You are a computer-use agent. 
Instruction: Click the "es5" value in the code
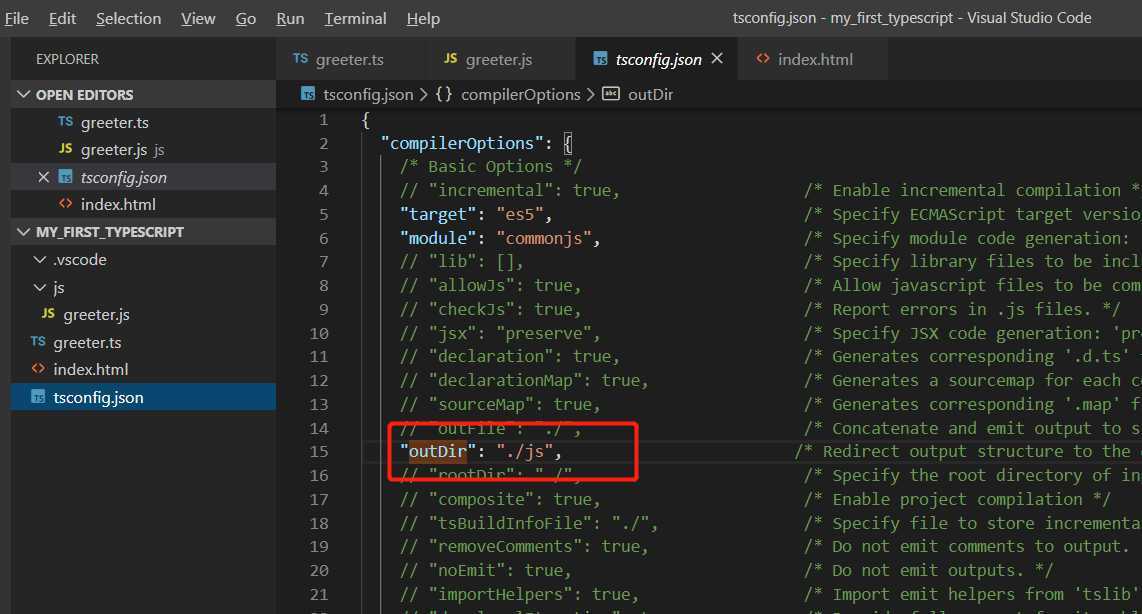[519, 214]
